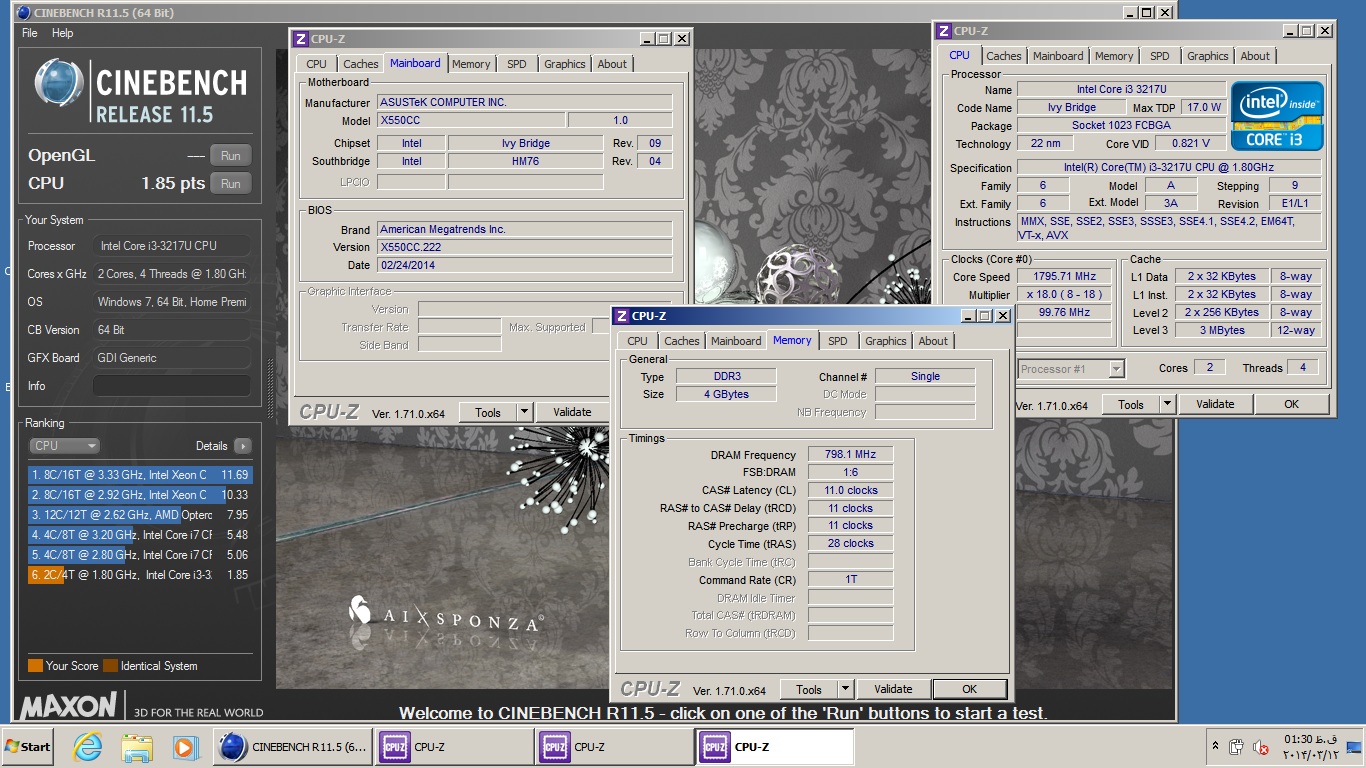Select the first CPU-Z taskbar button
Screen dimensions: 1366x768
point(454,747)
